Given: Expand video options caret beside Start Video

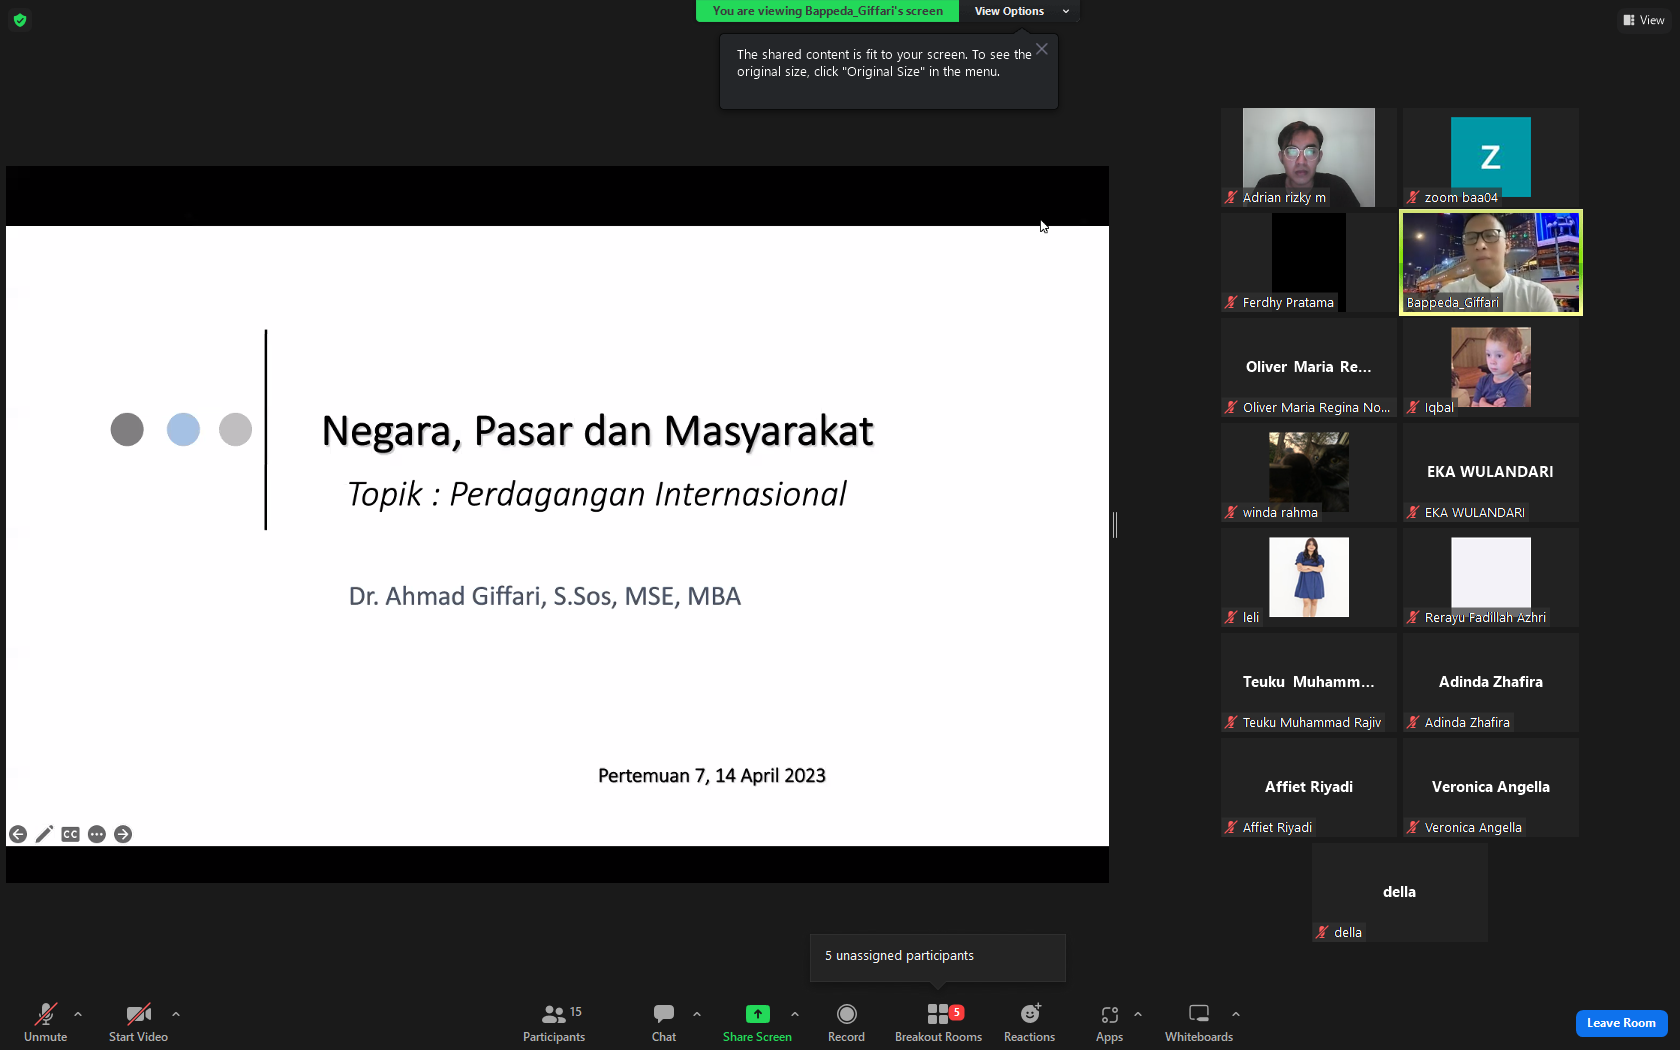Looking at the screenshot, I should [176, 1014].
